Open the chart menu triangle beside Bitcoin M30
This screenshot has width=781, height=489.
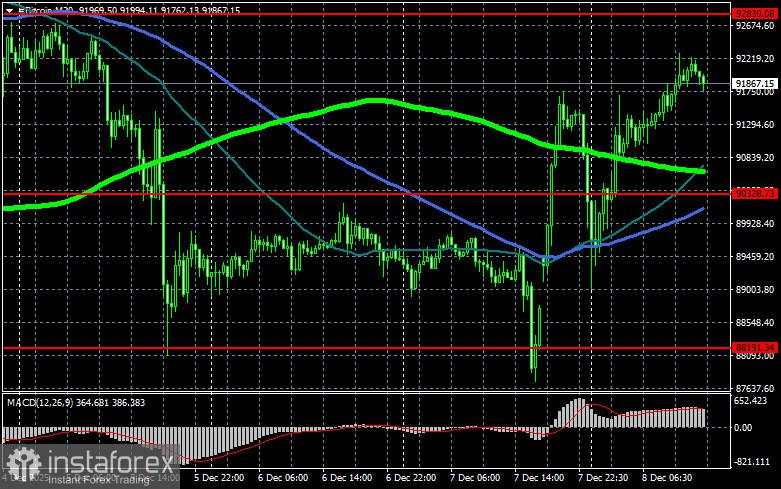[x=8, y=9]
